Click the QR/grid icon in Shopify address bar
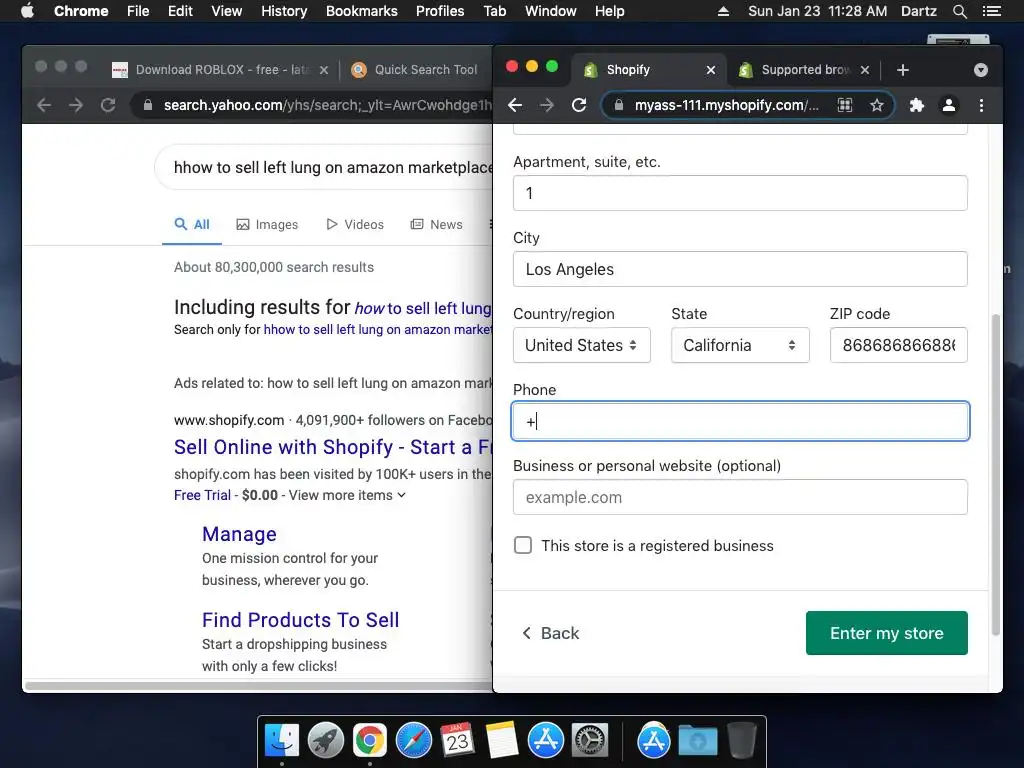Viewport: 1024px width, 768px height. [x=845, y=105]
